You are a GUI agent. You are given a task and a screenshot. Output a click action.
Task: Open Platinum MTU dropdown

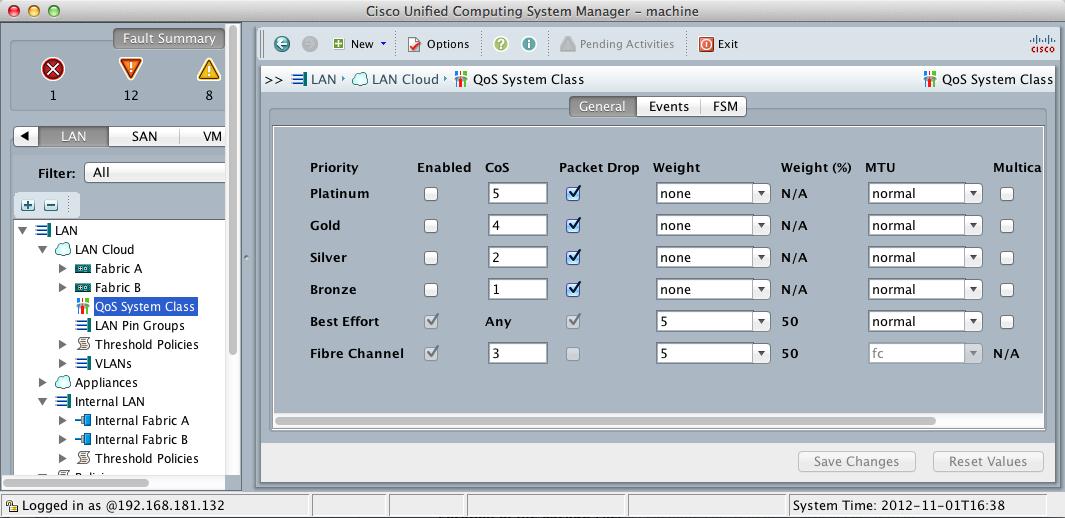[925, 193]
